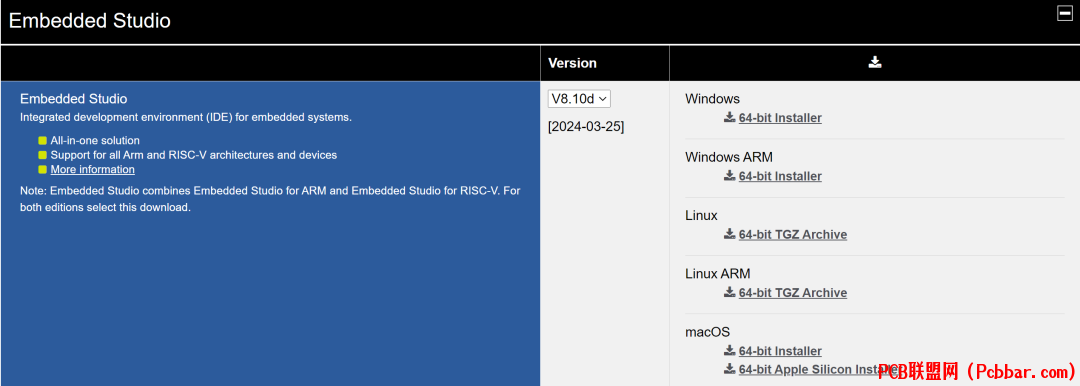
Task: Click download icon beside Windows 64-bit Installer
Action: pyautogui.click(x=729, y=117)
